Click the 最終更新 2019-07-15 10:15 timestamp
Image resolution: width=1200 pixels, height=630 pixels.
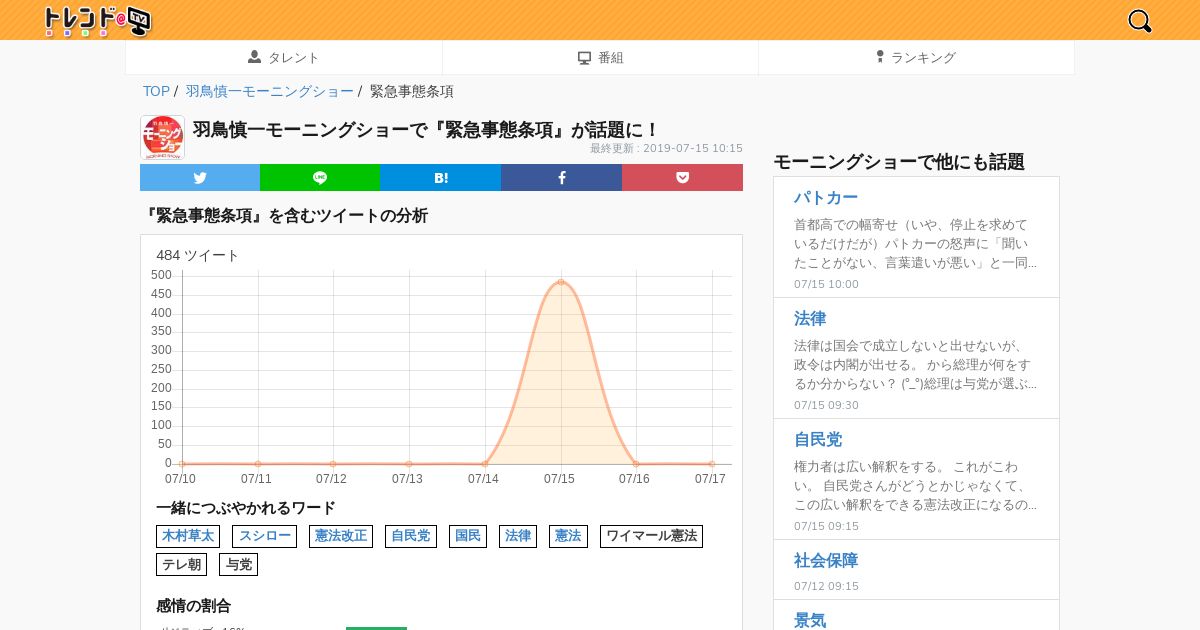tap(666, 148)
